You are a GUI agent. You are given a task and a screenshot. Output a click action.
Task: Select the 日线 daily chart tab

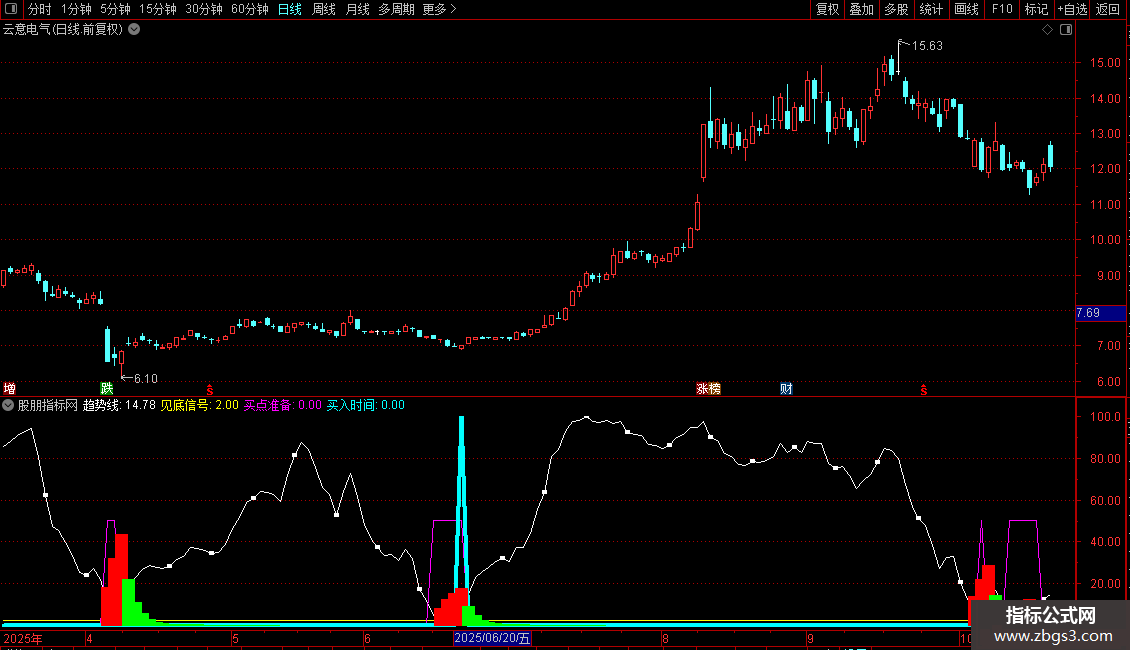pyautogui.click(x=290, y=9)
